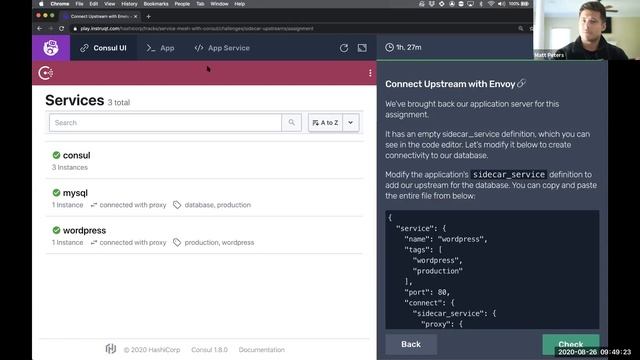Click the browser Back arrow
This screenshot has width=640, height=360.
pyautogui.click(x=40, y=29)
